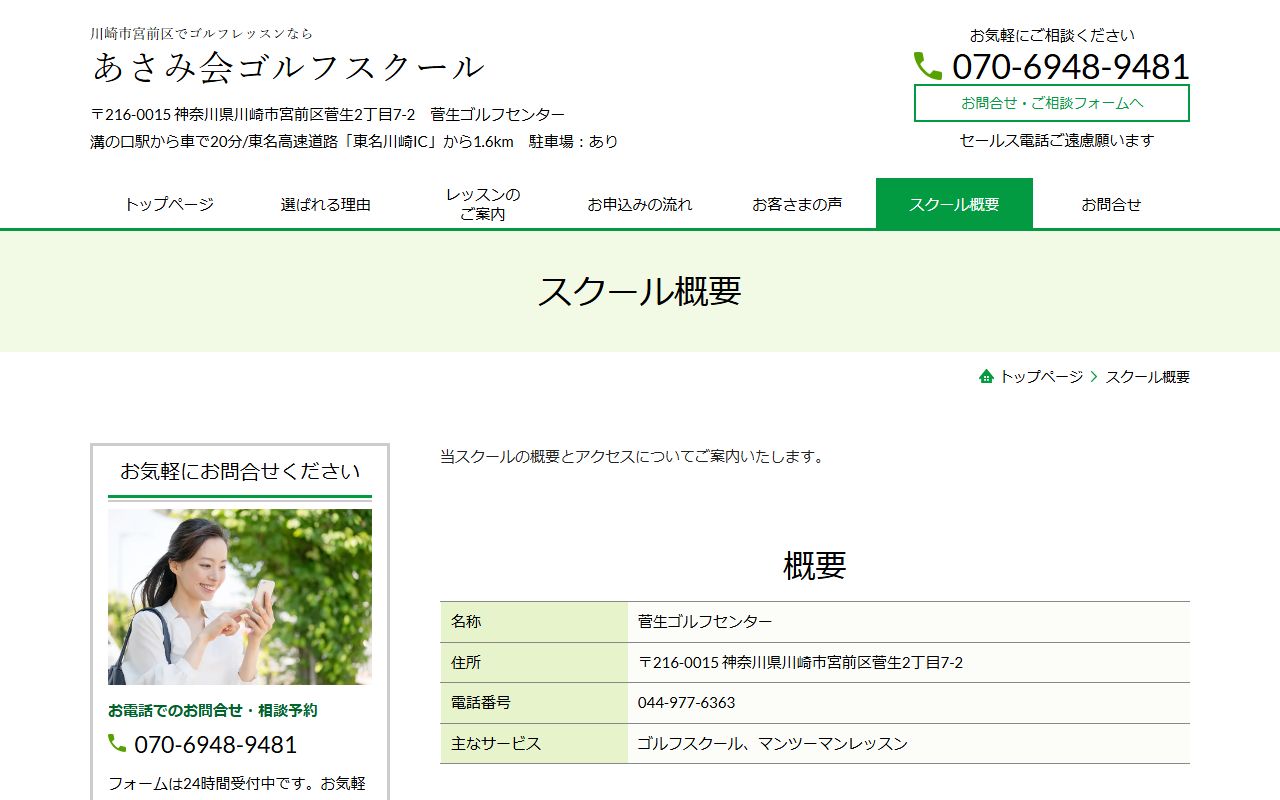Click the 電話番号 table header cell
Viewport: 1280px width, 800px height.
534,703
